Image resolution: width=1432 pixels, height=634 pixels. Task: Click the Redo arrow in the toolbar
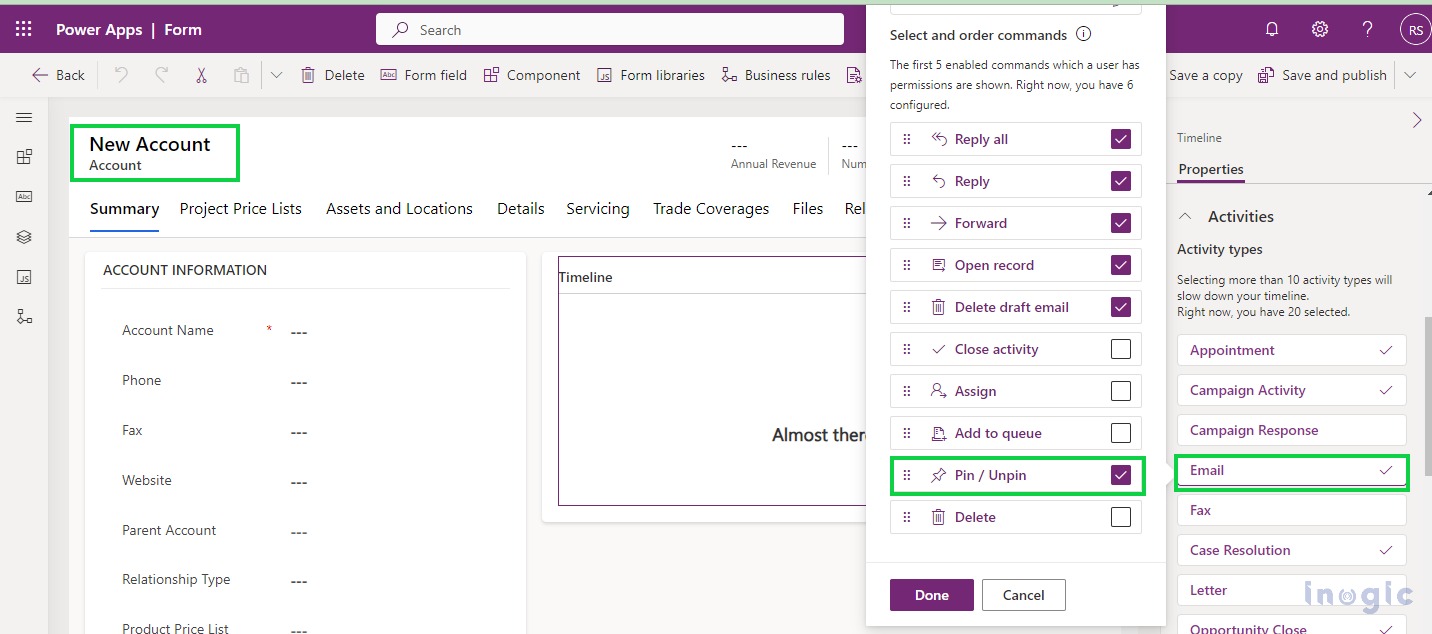point(161,75)
